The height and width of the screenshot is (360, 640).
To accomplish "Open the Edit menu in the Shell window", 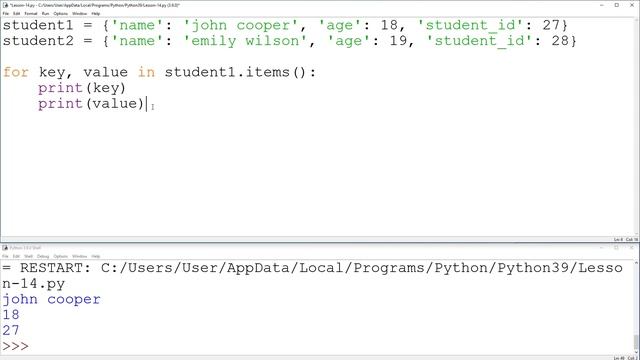I will coord(16,256).
